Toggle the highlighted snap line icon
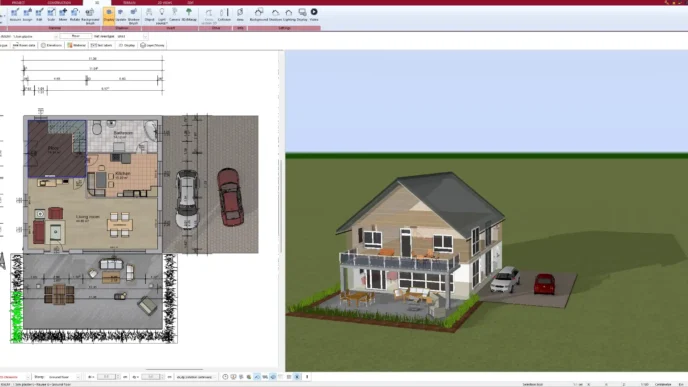688x387 pixels. click(x=257, y=377)
